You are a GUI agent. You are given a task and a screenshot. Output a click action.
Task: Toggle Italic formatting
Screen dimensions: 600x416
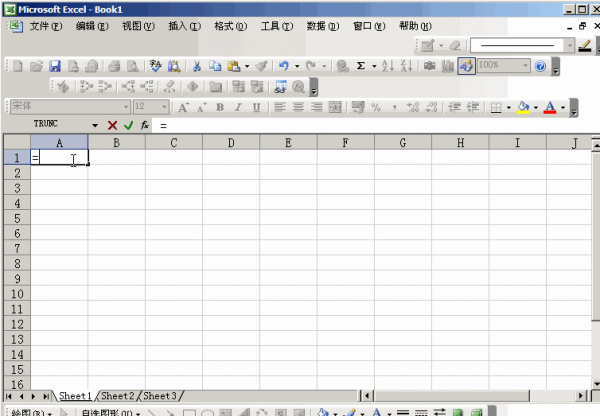(x=238, y=107)
